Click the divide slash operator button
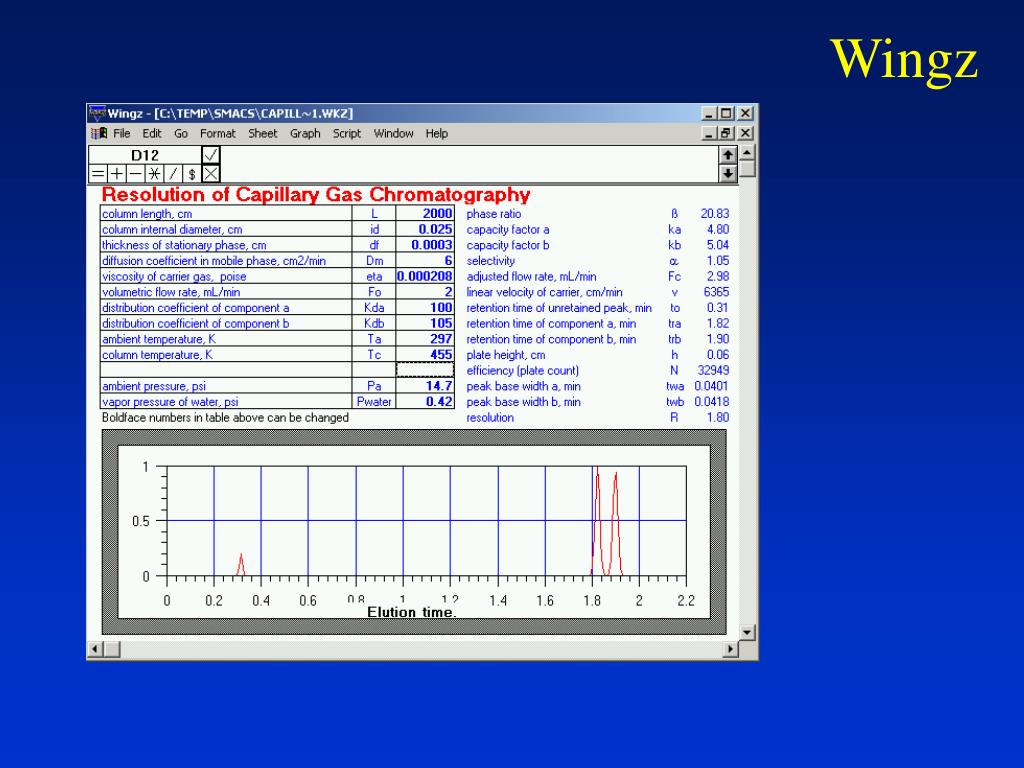 click(173, 174)
